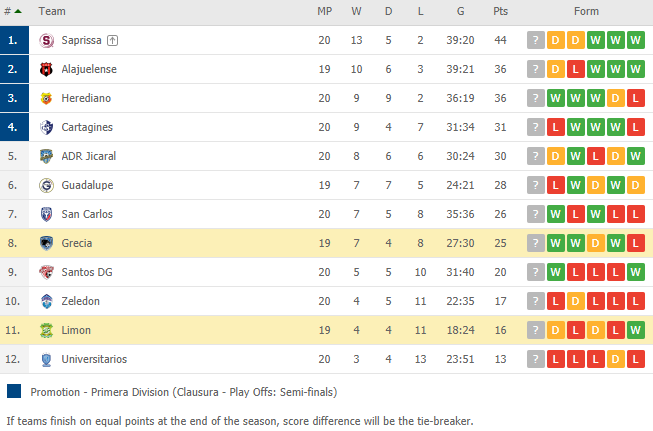This screenshot has height=431, width=653.
Task: Click the Limon club logo
Action: pos(46,330)
